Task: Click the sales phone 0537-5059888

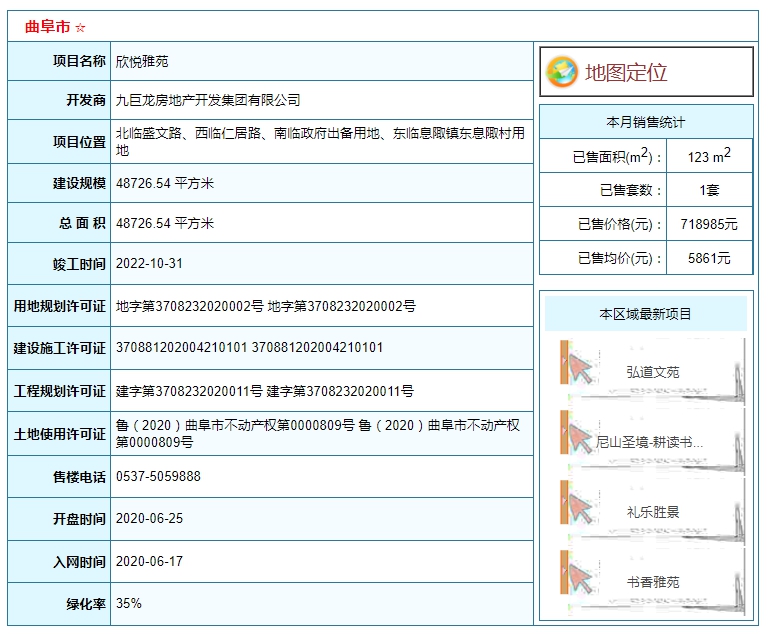Action: (158, 476)
